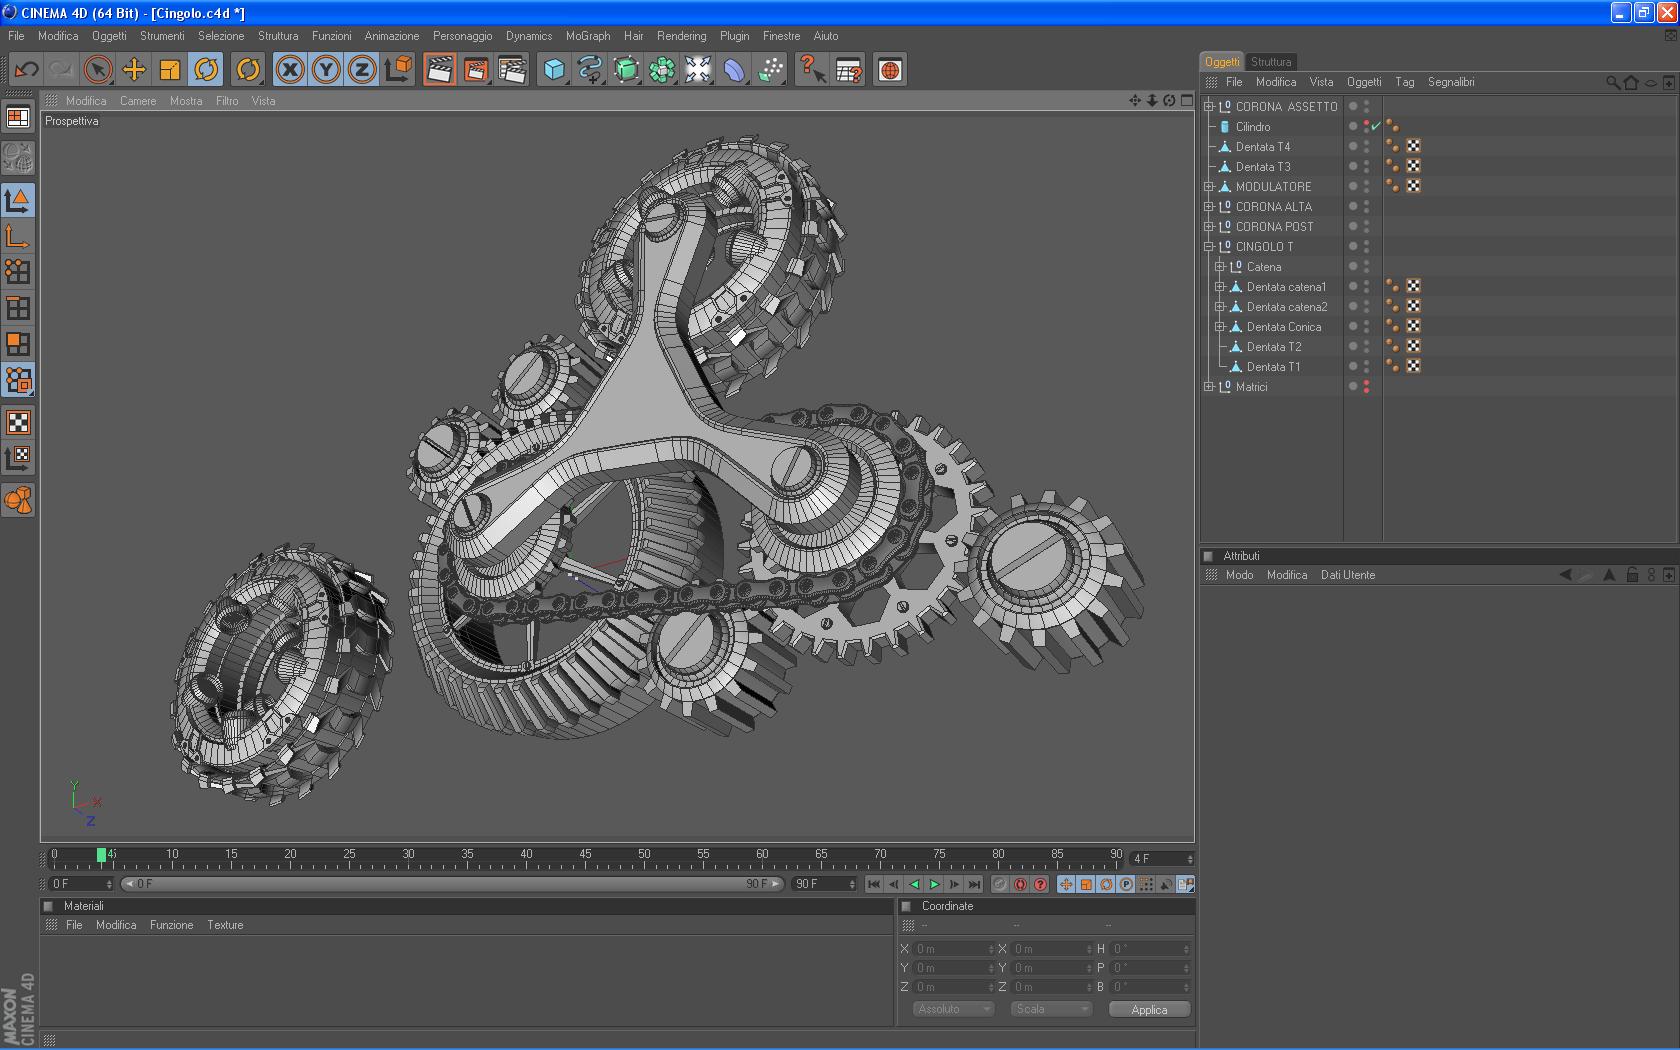Click the Undo arrow icon
This screenshot has width=1680, height=1050.
click(26, 70)
